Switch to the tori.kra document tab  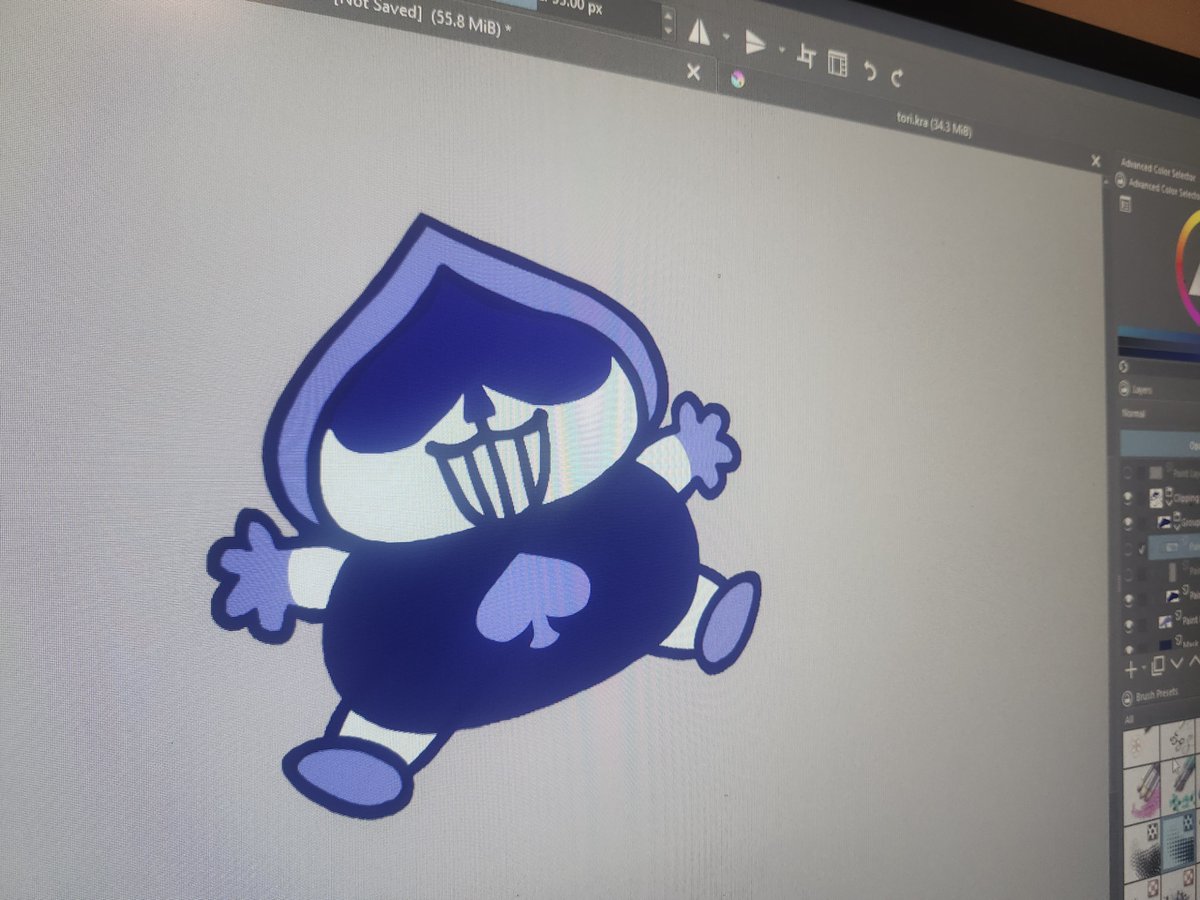pyautogui.click(x=935, y=124)
